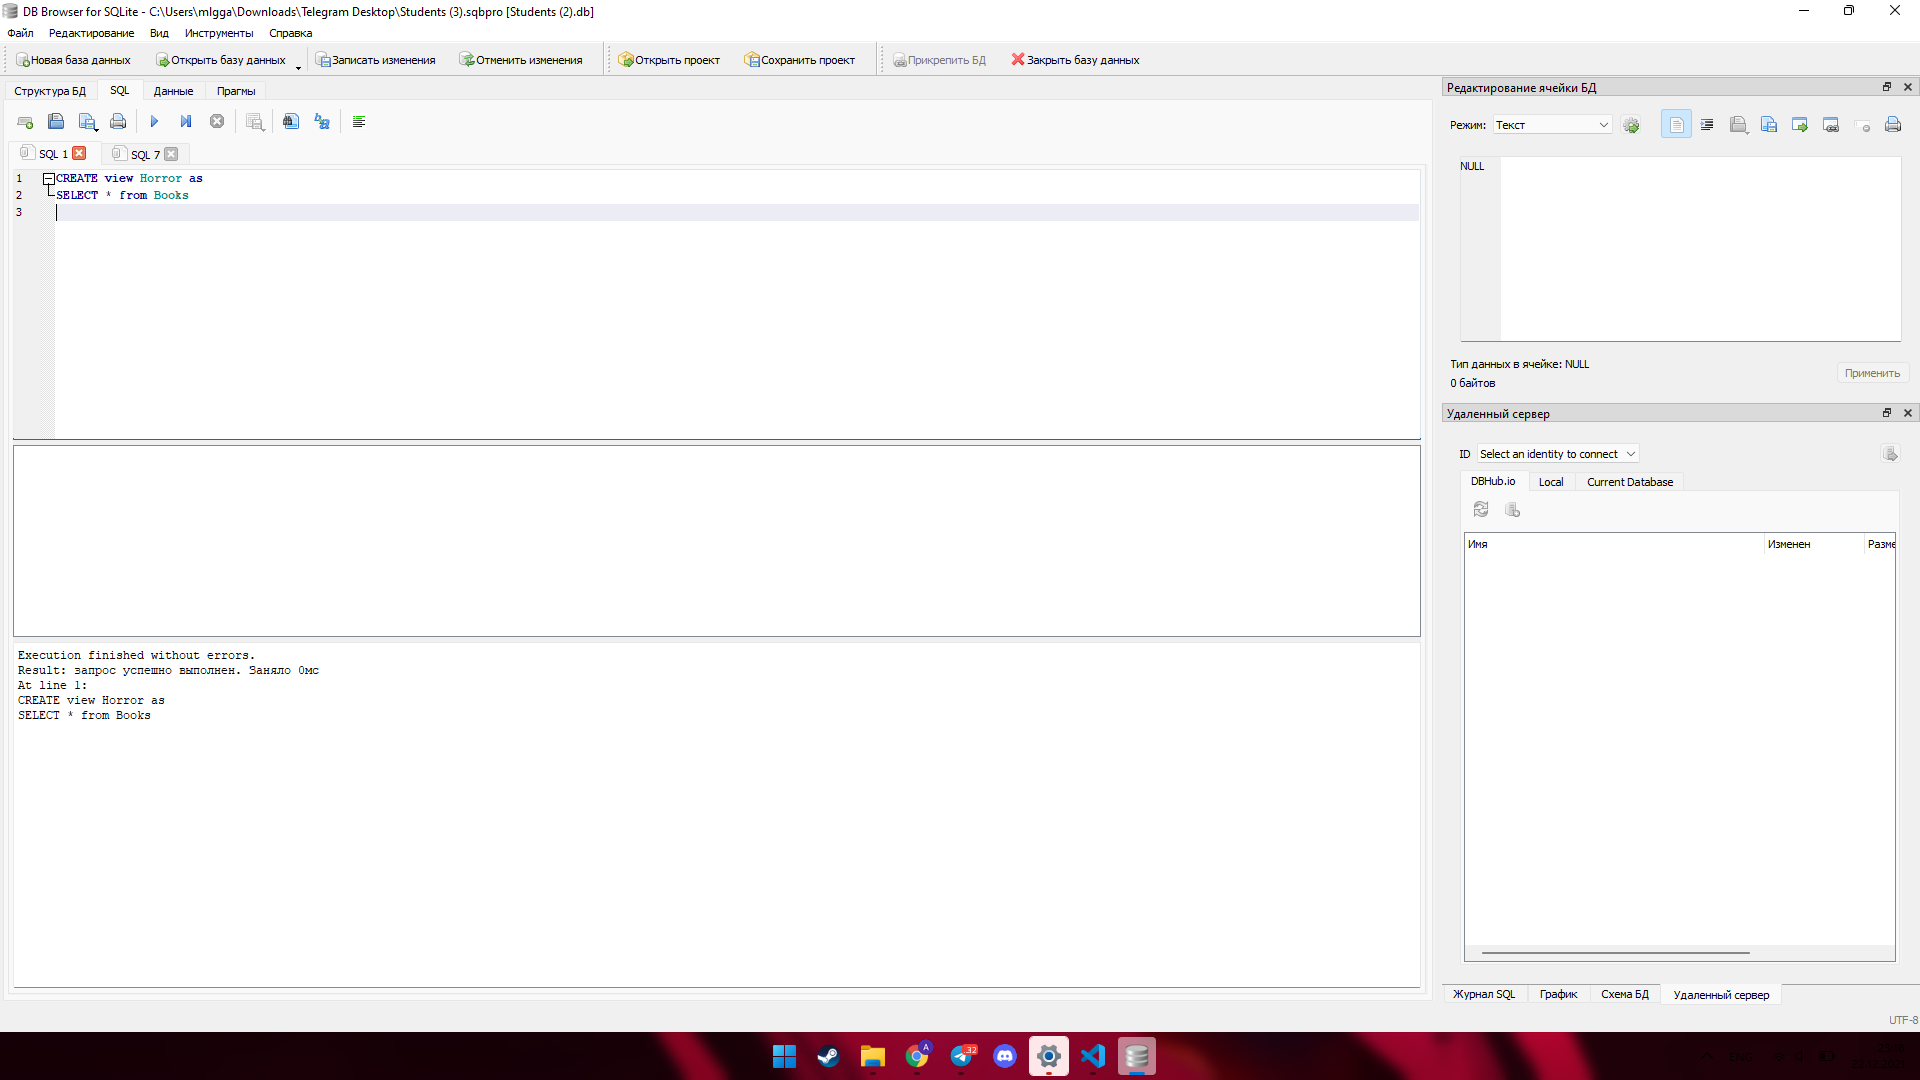Open the Данные tab
This screenshot has height=1080, width=1920.
click(x=173, y=91)
